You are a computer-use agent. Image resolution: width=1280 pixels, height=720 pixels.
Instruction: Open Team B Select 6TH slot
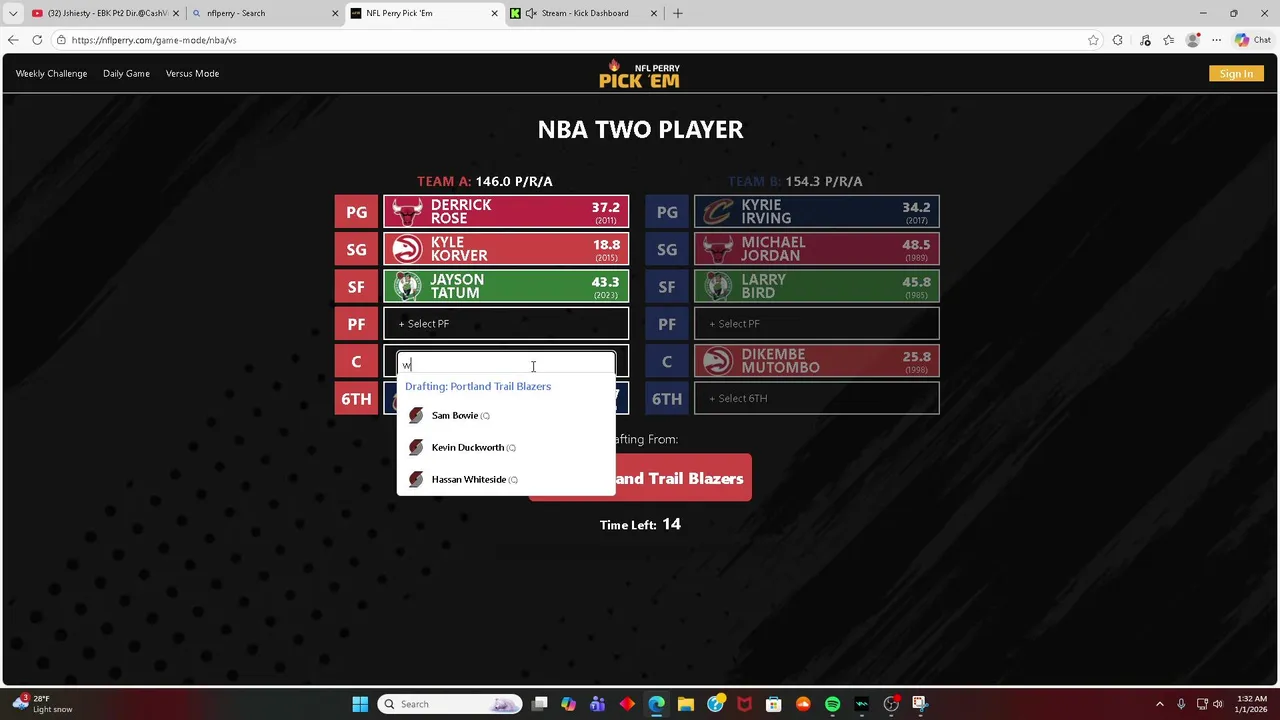817,398
